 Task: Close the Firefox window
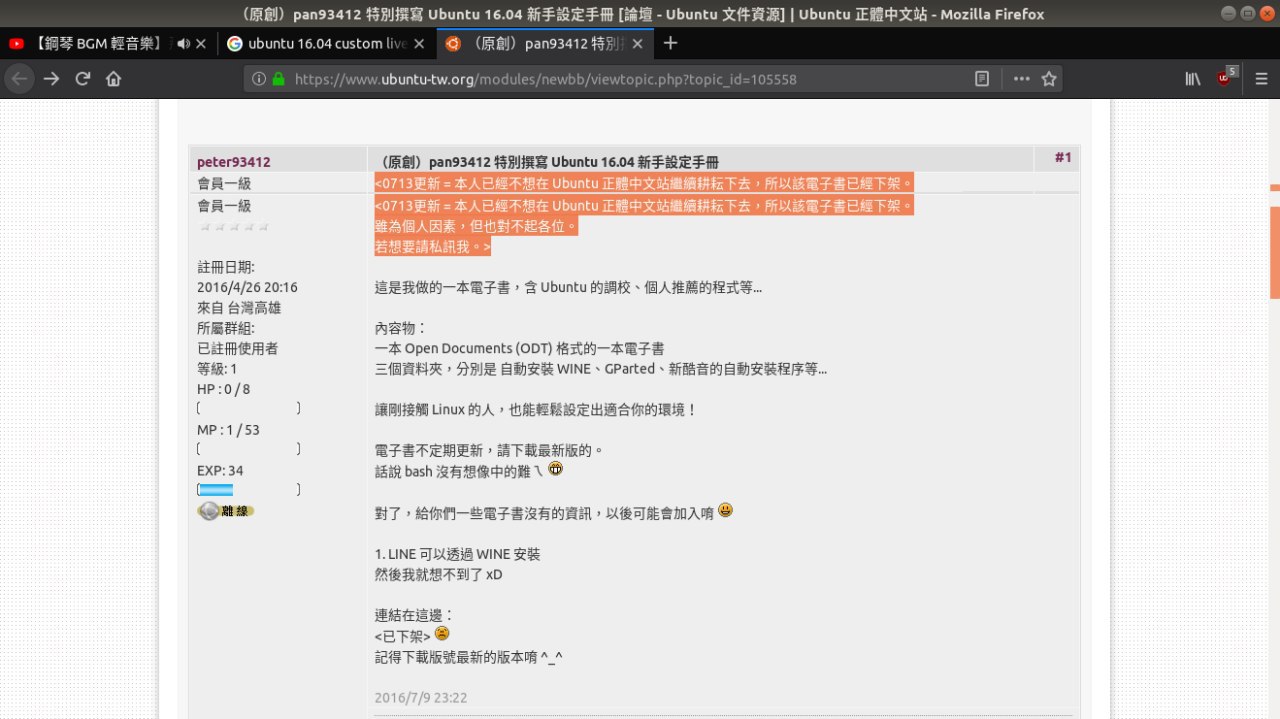click(1266, 14)
